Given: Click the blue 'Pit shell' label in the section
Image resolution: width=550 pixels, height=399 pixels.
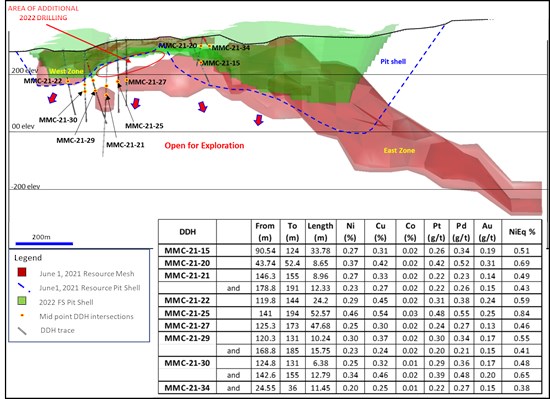Looking at the screenshot, I should [x=393, y=61].
